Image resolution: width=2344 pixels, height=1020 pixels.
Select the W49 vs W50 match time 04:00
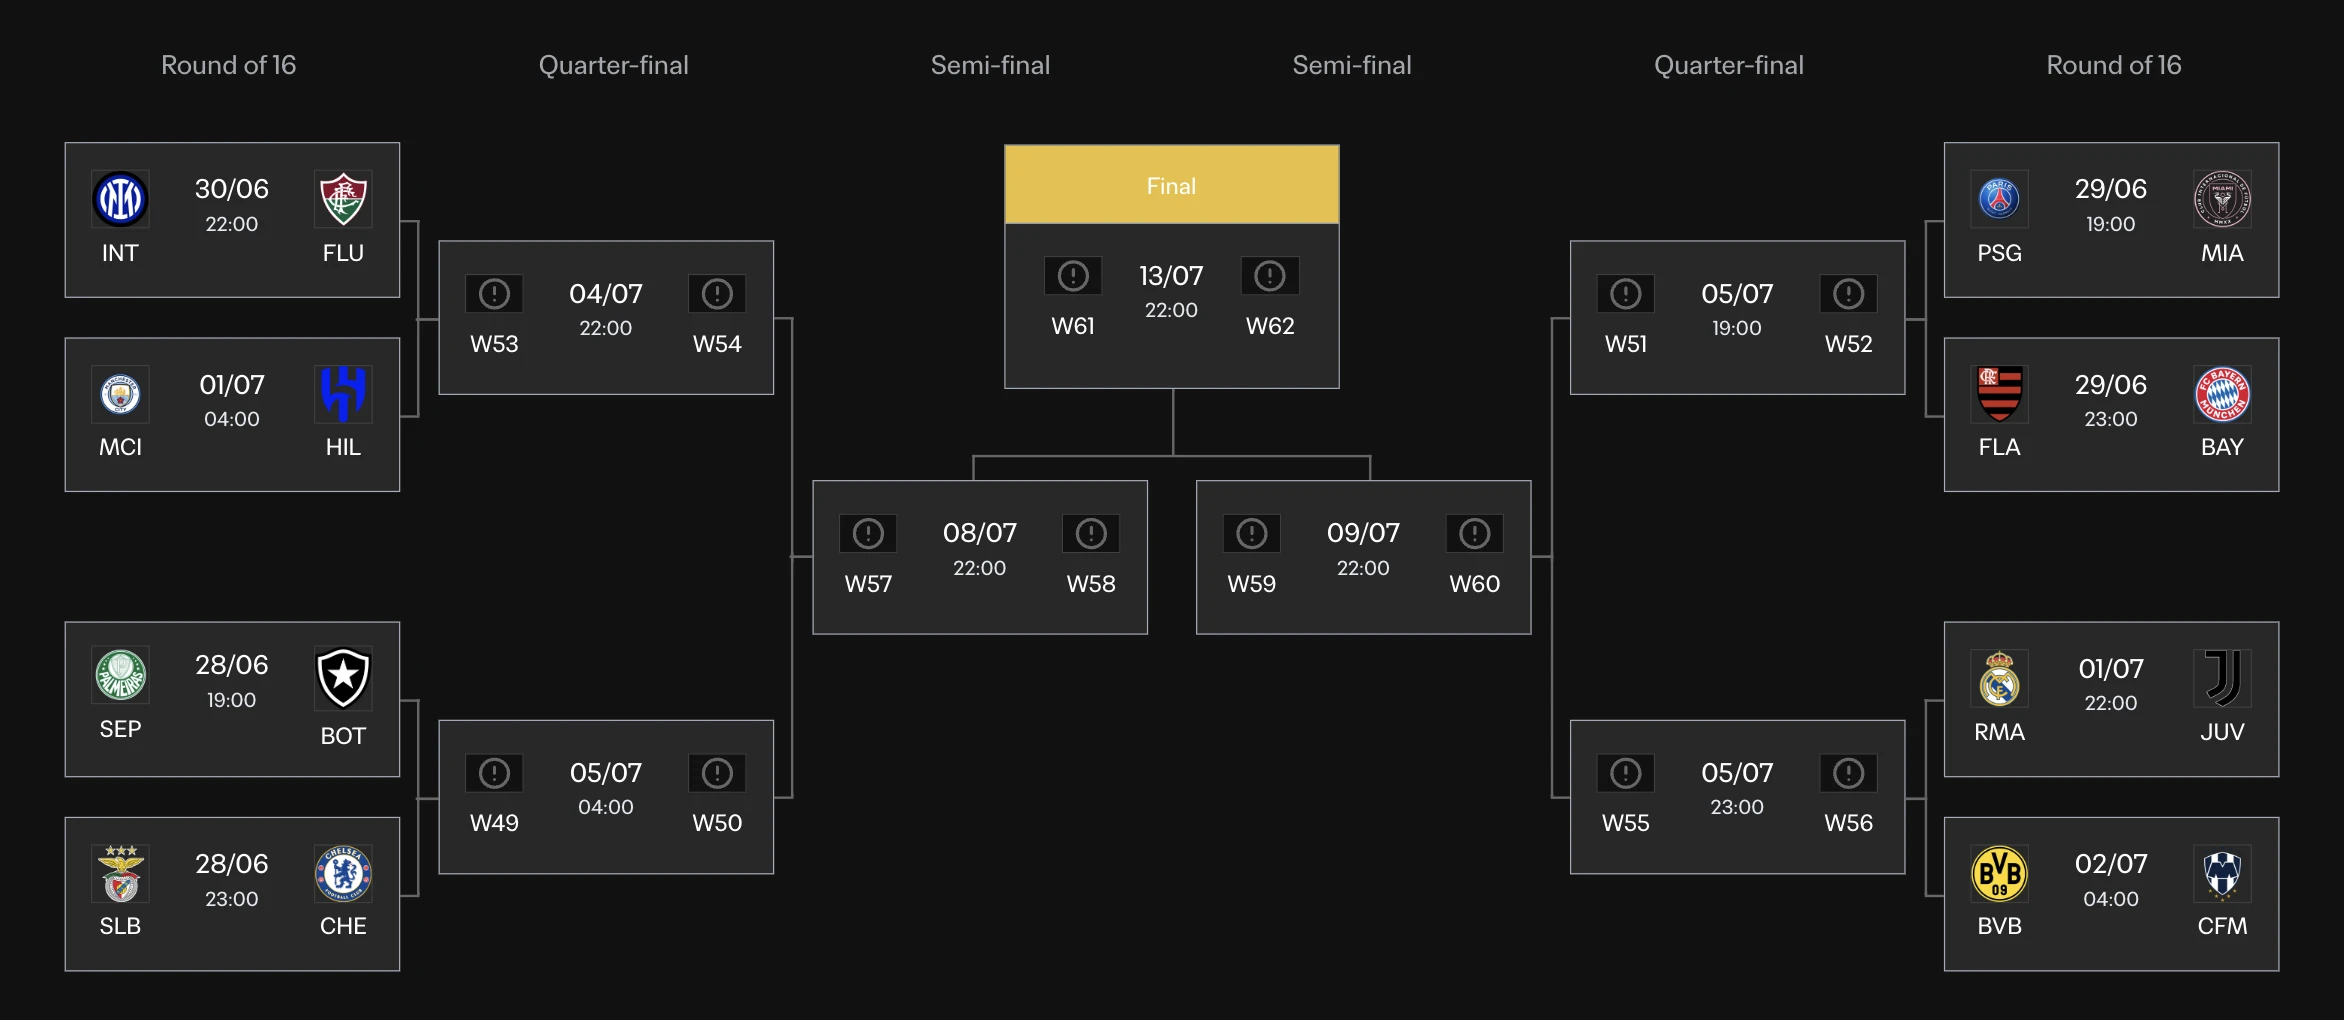[606, 807]
